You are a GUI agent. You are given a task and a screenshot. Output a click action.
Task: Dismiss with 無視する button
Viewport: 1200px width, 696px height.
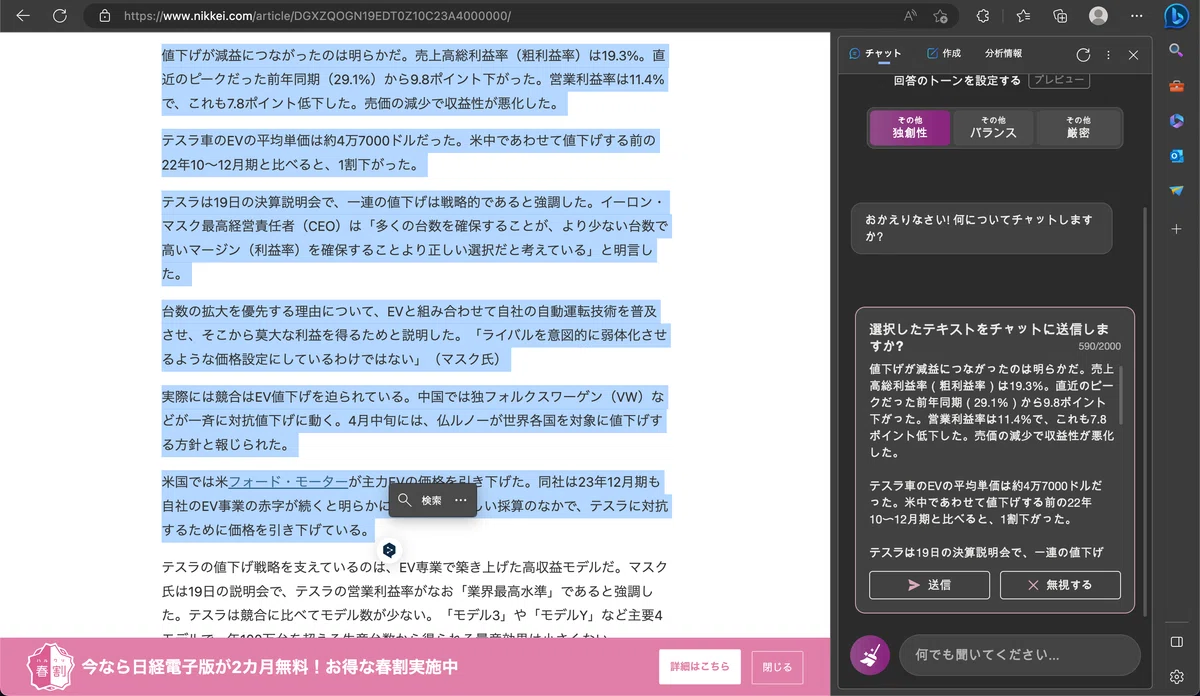point(1060,585)
